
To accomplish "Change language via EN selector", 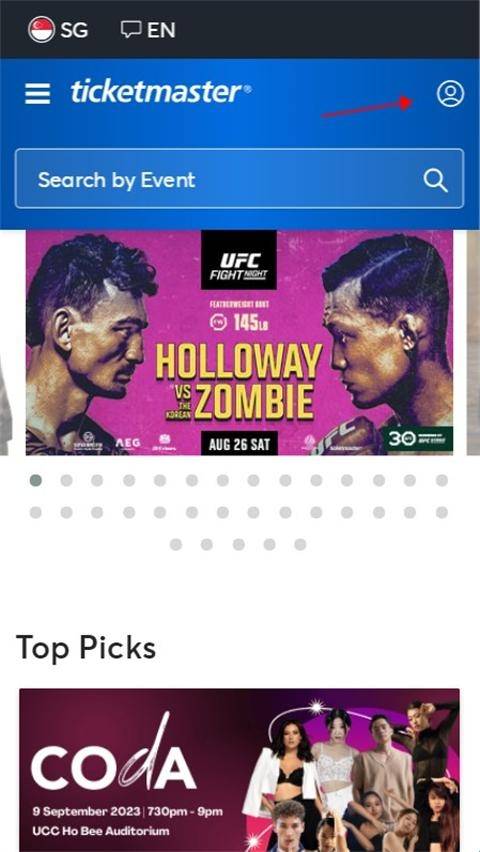I will click(148, 29).
